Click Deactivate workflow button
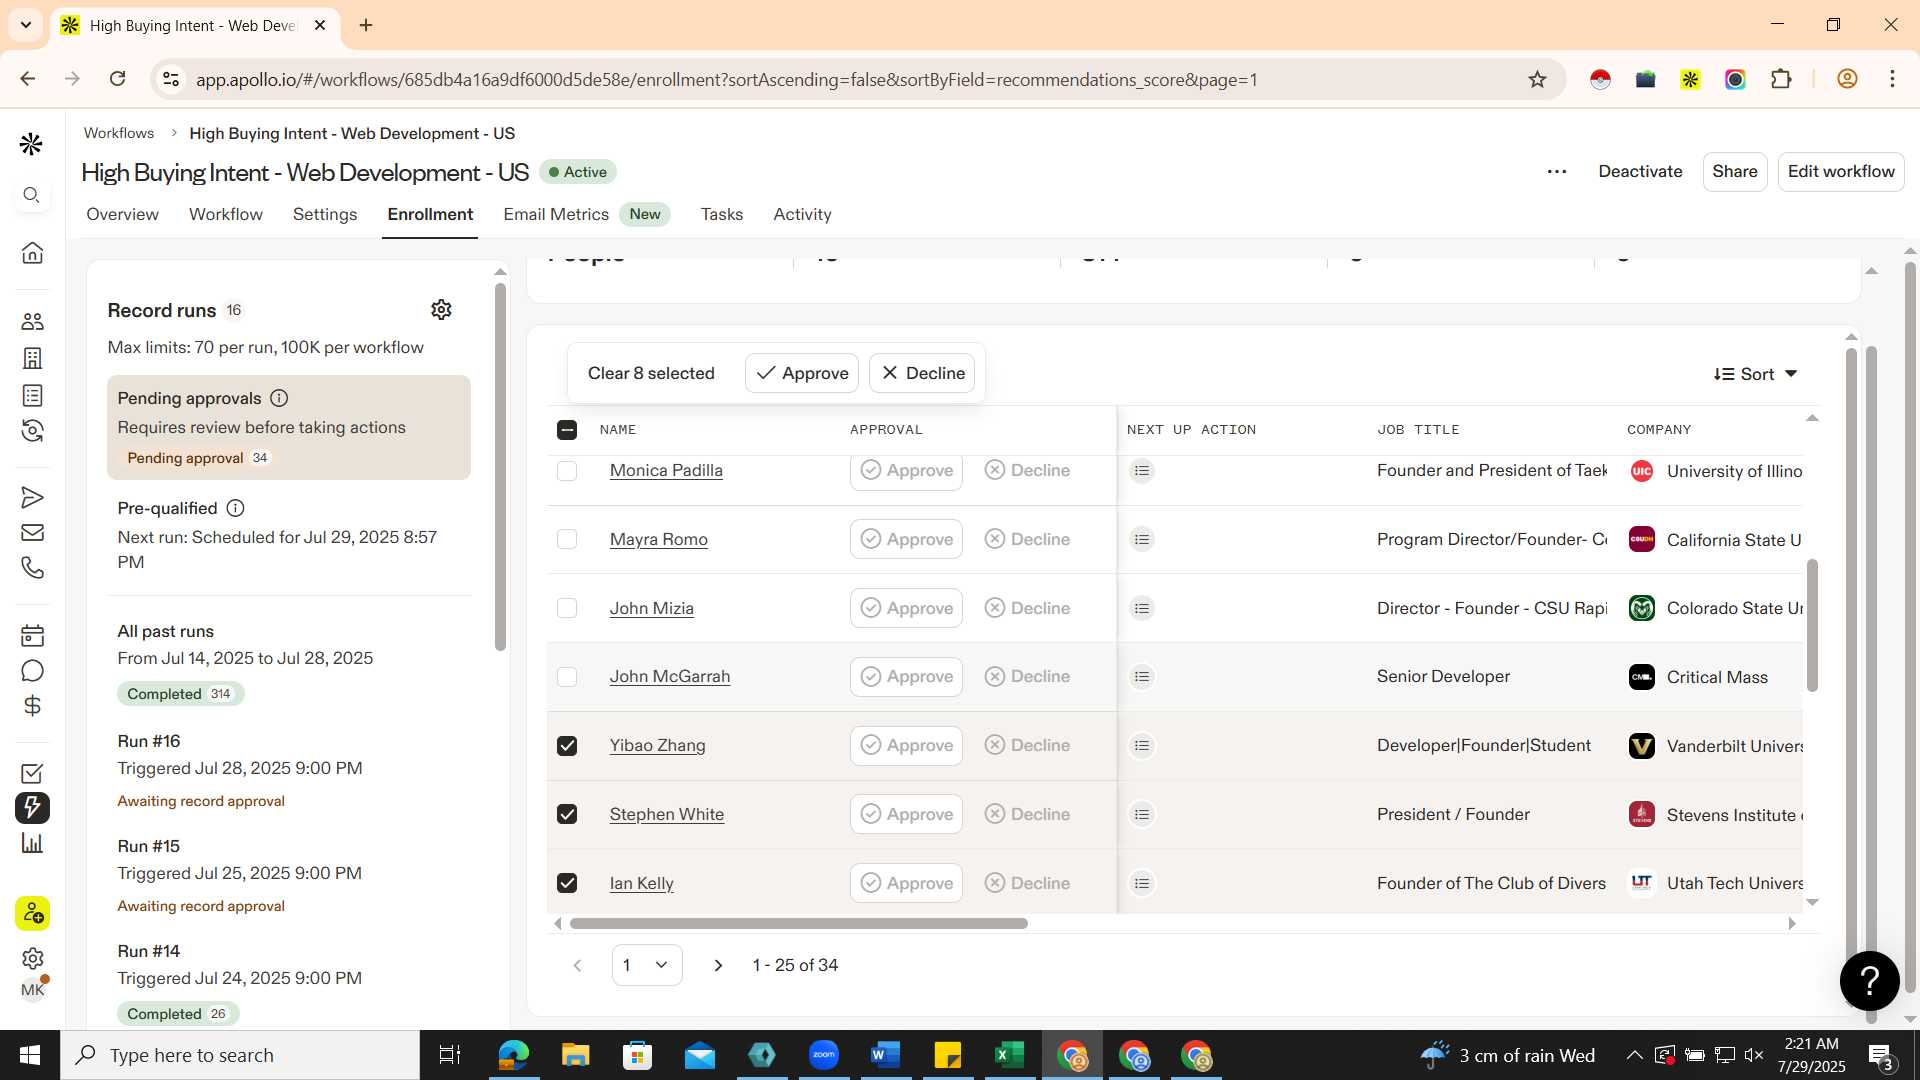Viewport: 1920px width, 1080px height. (1640, 171)
